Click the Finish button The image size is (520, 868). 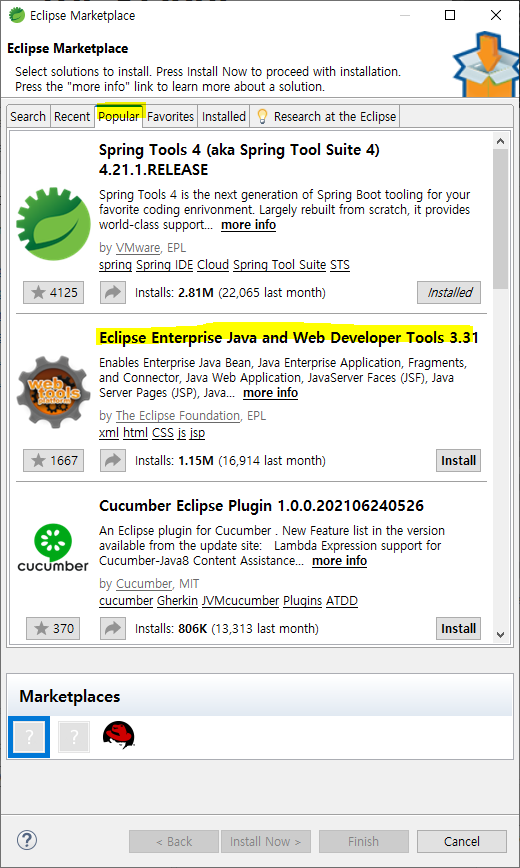click(363, 841)
